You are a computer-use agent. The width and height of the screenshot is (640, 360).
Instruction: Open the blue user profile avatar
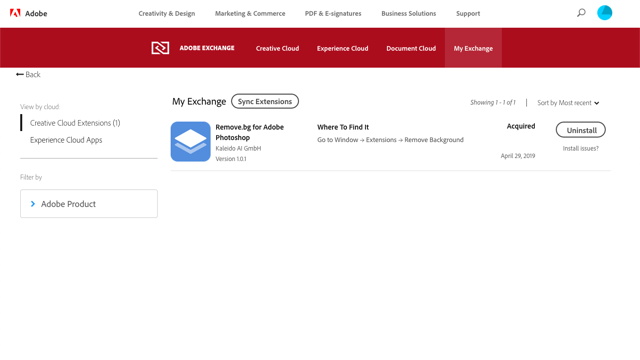coord(604,13)
